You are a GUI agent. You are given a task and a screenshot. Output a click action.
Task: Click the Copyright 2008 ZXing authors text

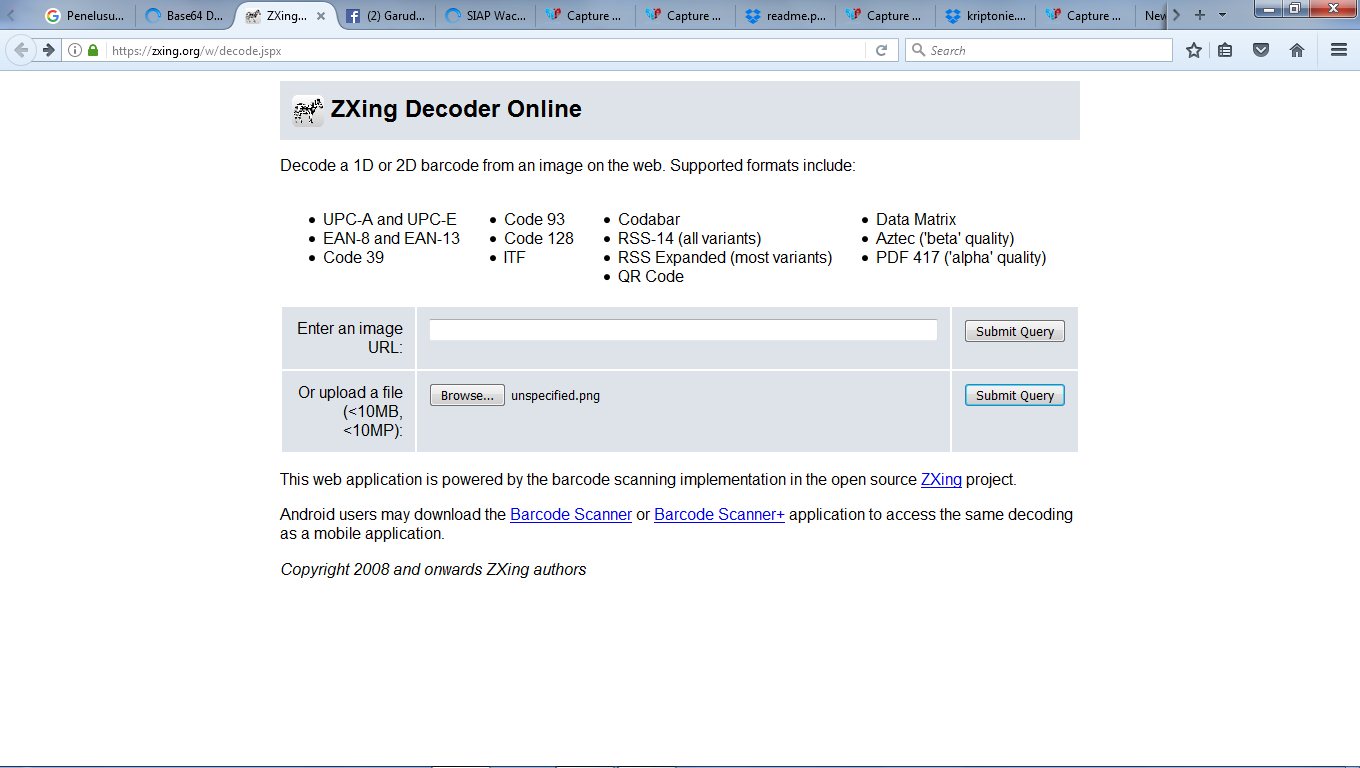coord(433,569)
